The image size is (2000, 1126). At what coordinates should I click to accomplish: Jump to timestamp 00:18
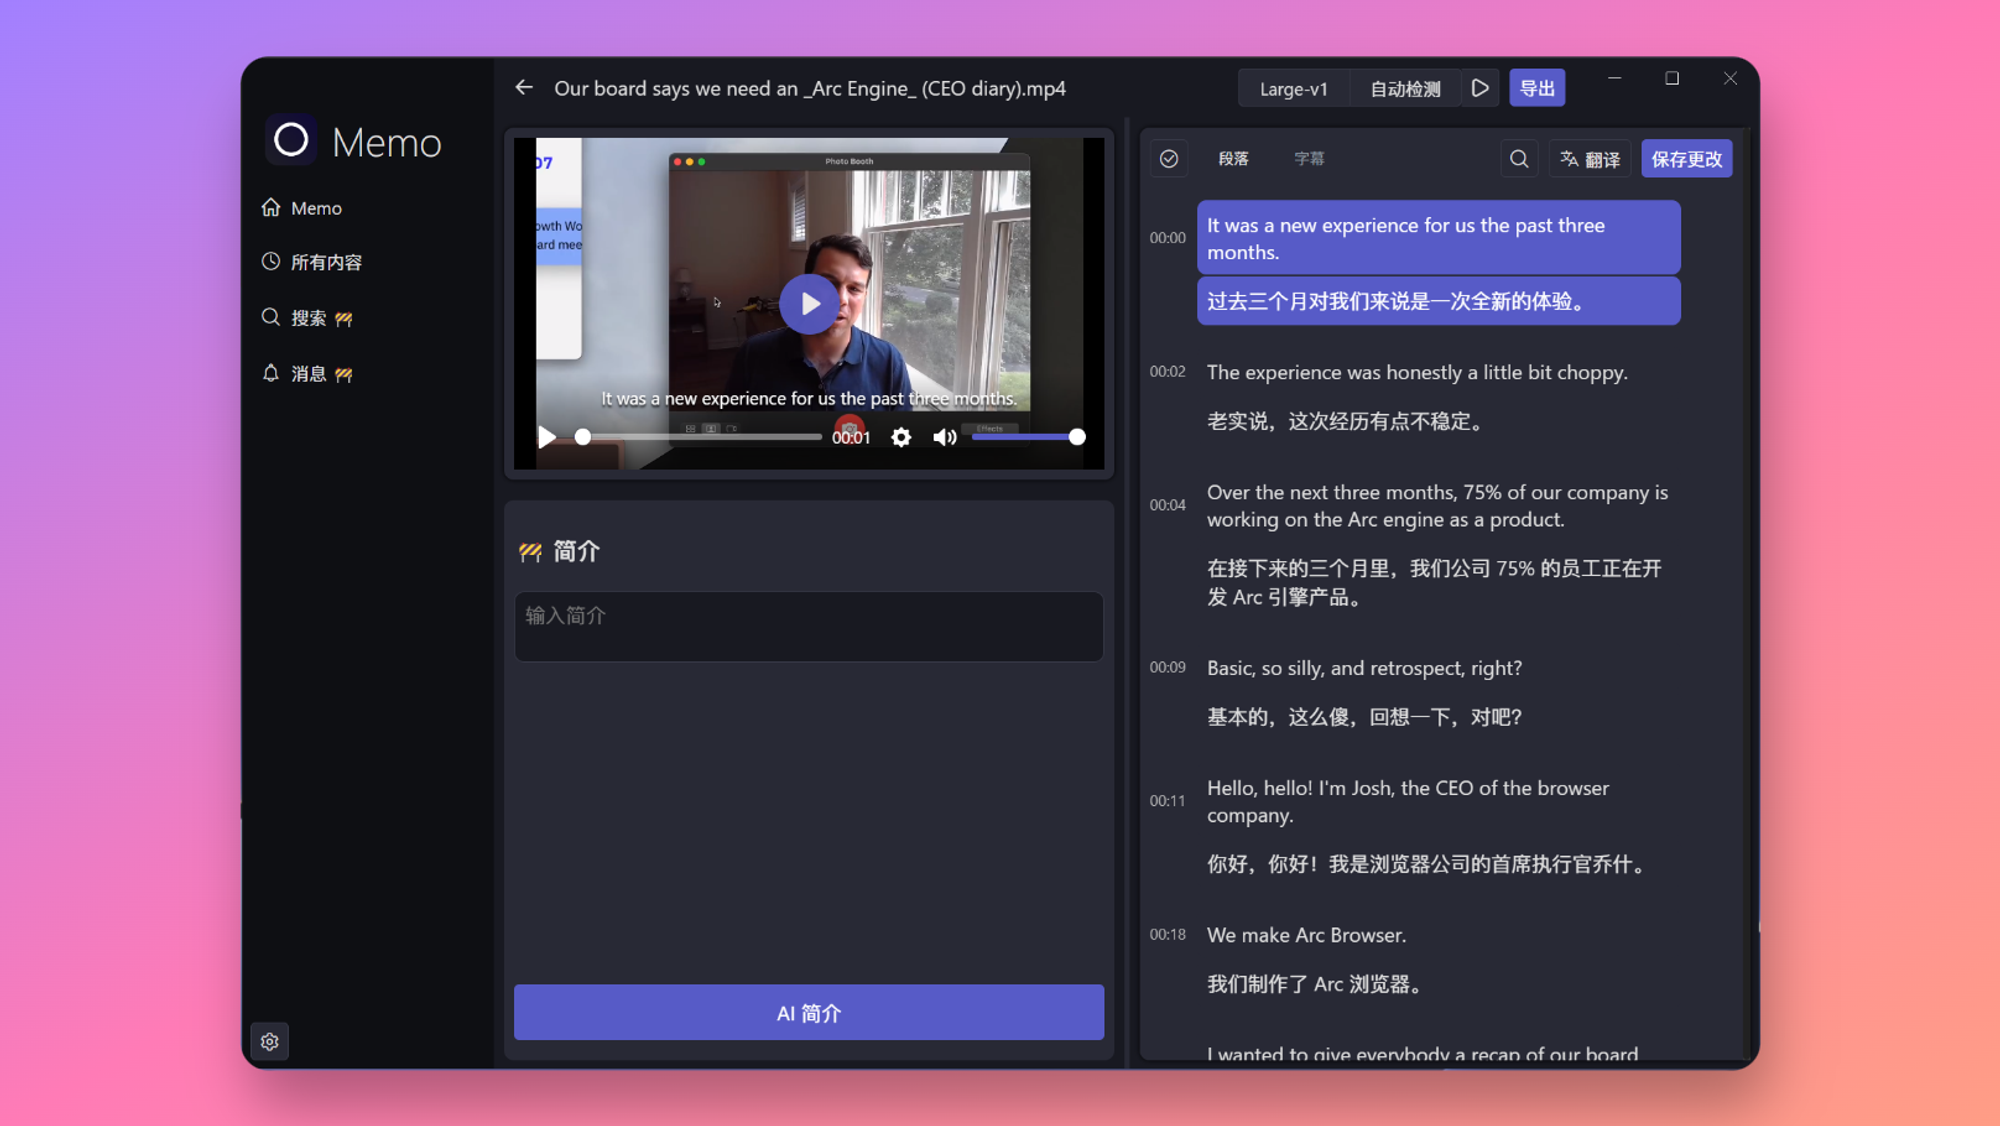pyautogui.click(x=1167, y=934)
